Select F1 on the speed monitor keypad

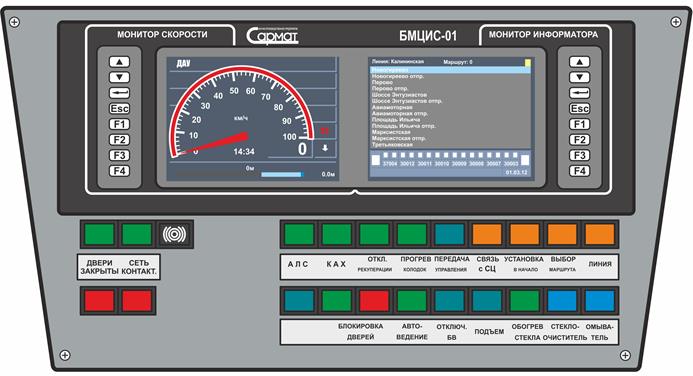point(119,124)
